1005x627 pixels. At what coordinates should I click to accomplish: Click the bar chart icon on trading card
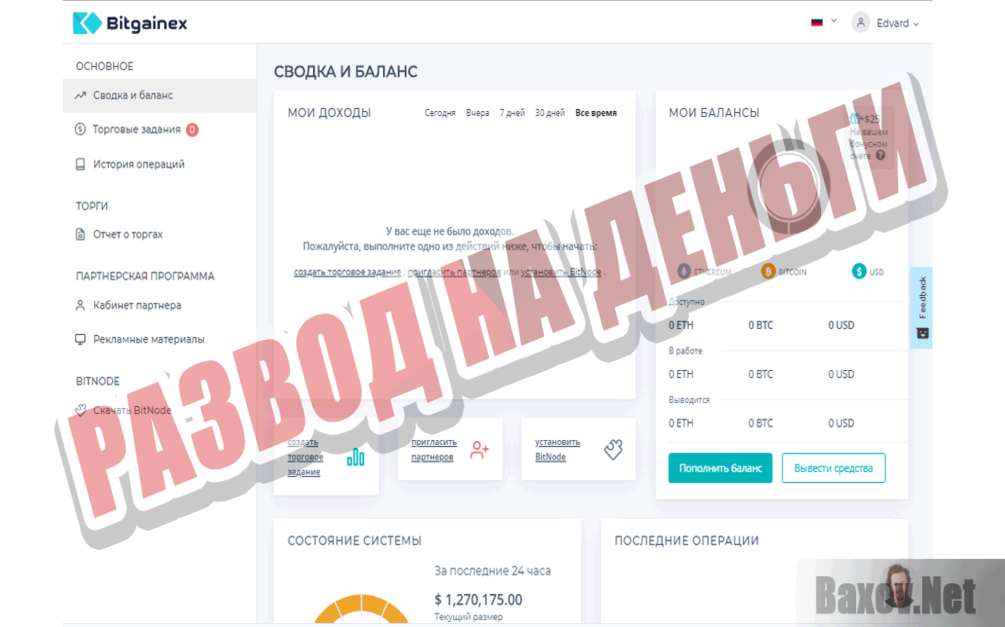pyautogui.click(x=356, y=457)
